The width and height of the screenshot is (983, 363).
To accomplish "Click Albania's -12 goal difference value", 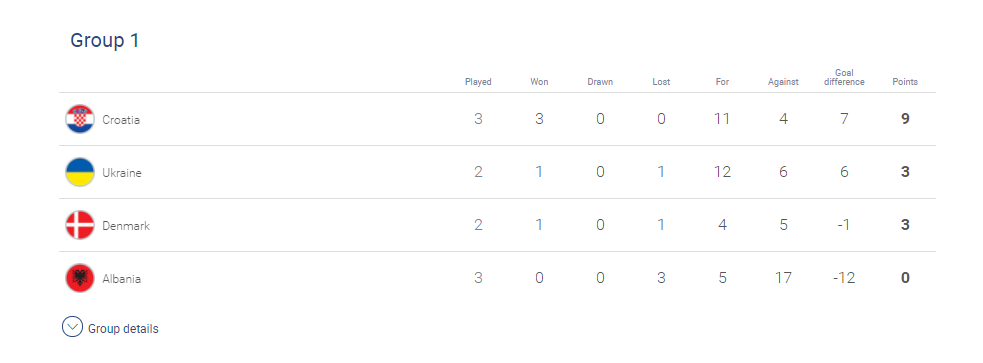I will pos(844,278).
